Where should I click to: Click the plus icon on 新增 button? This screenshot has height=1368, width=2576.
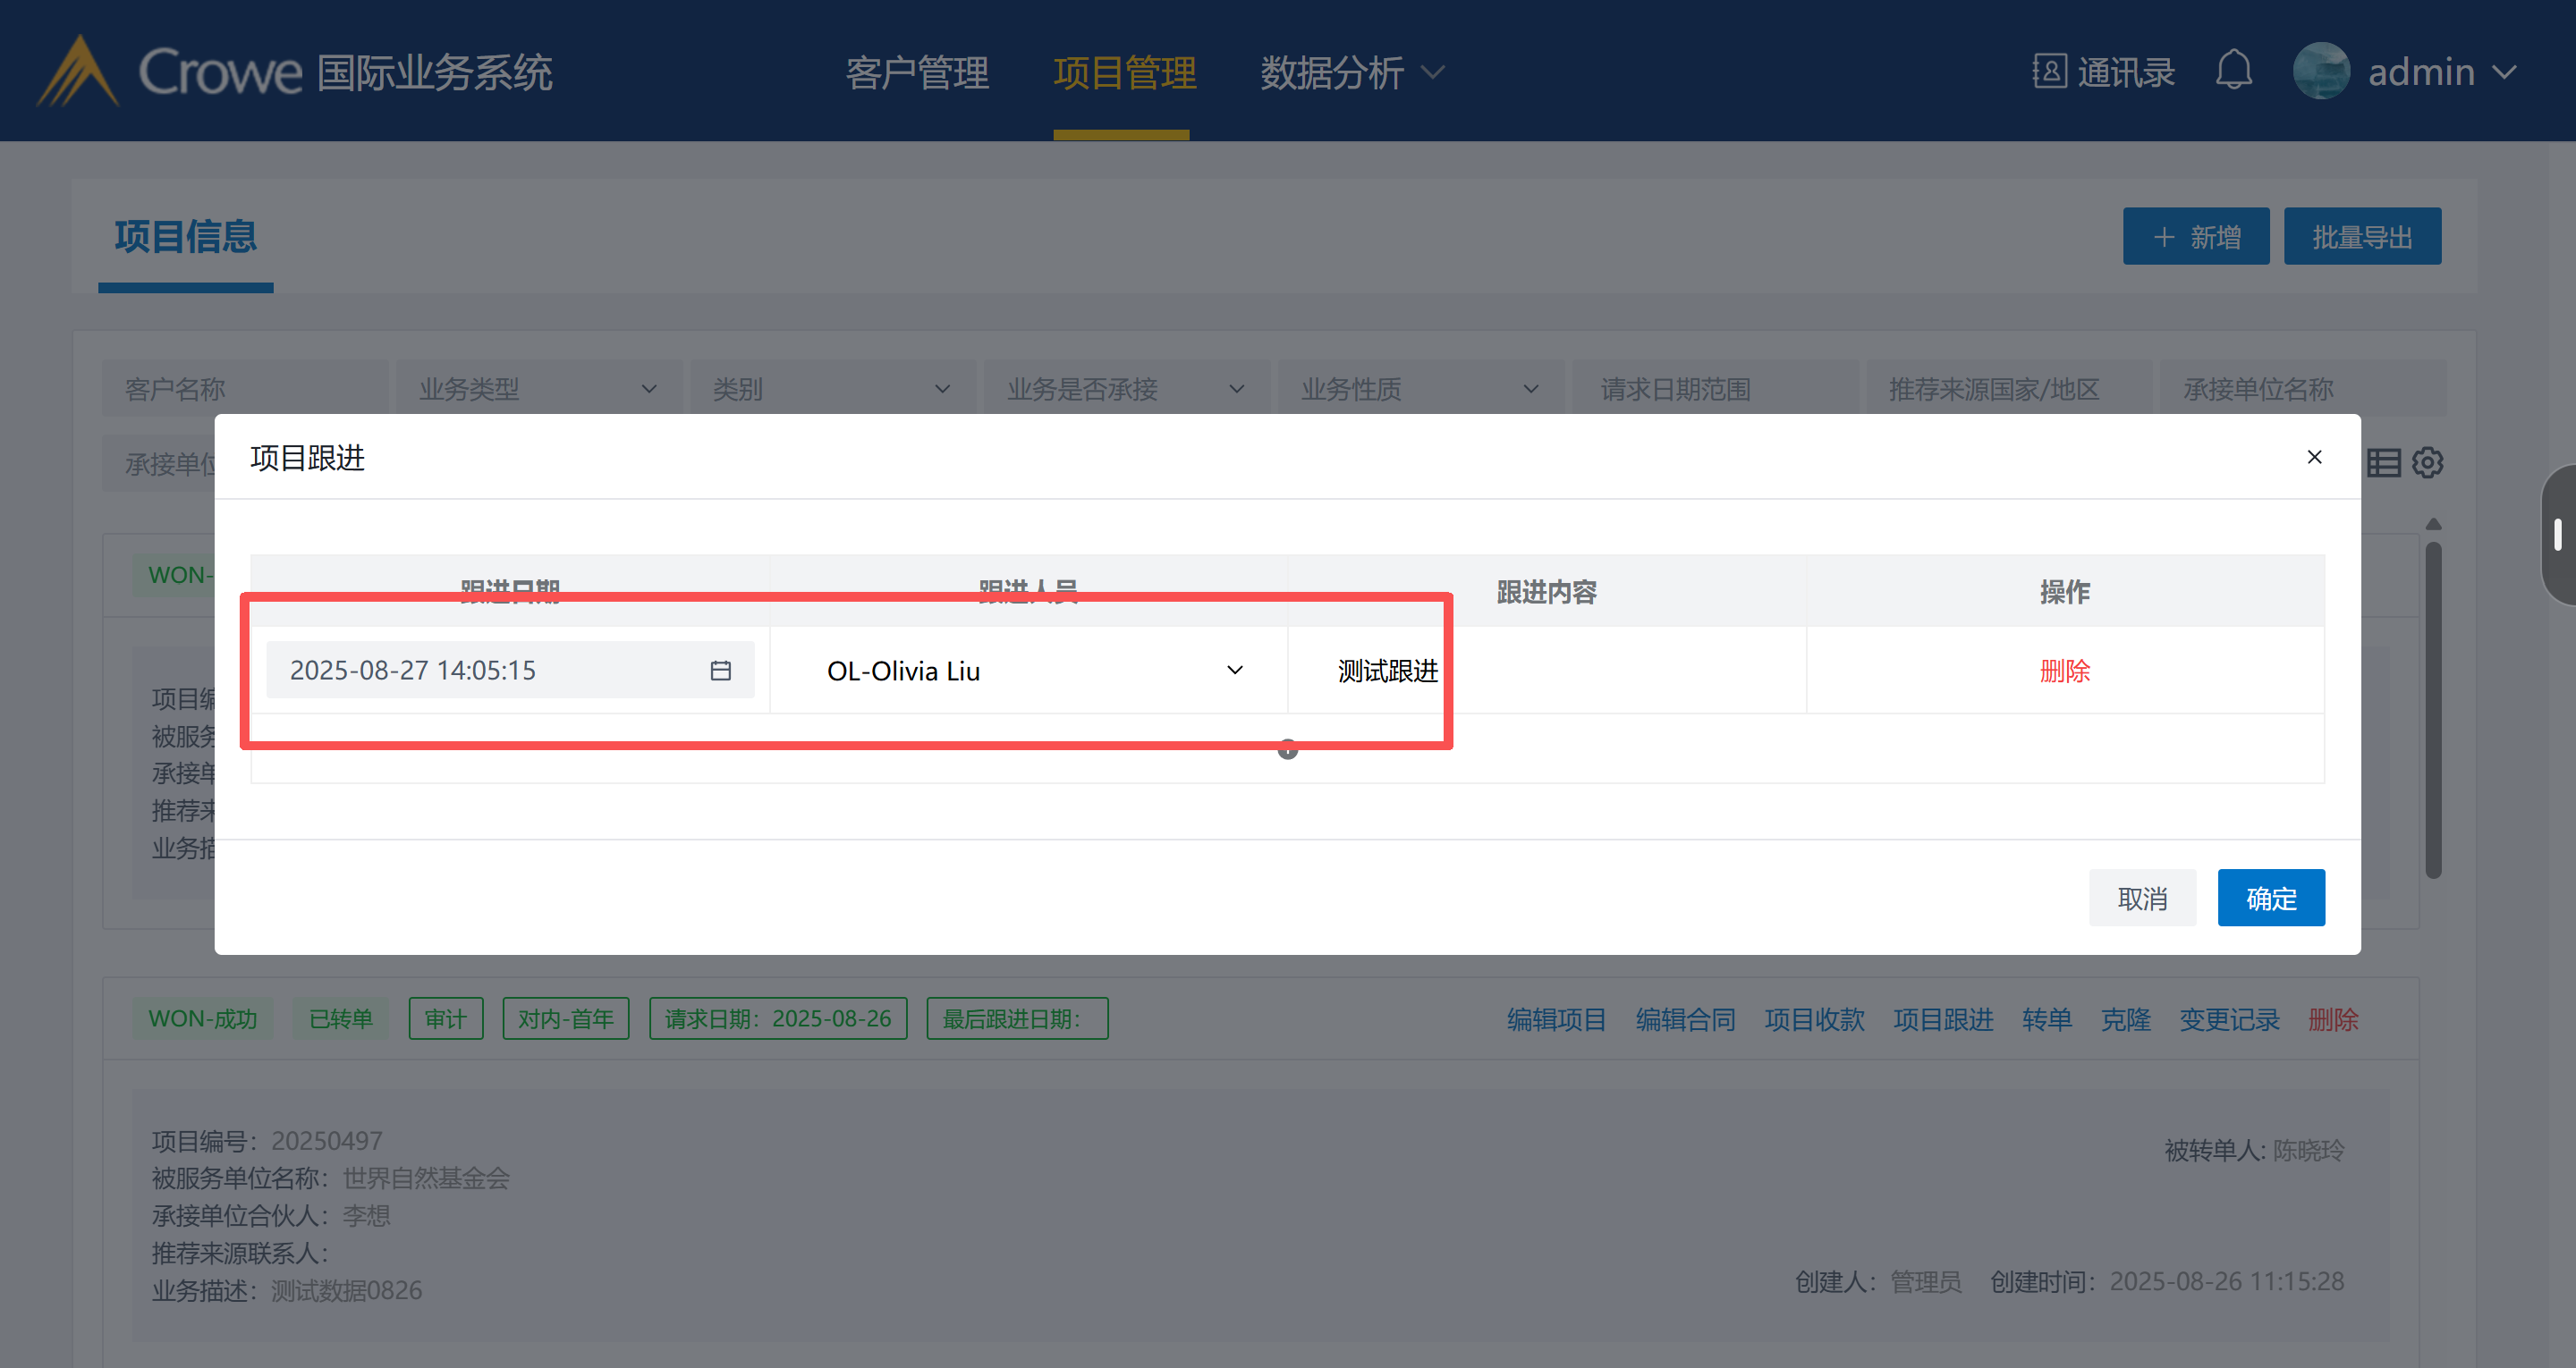[2163, 237]
